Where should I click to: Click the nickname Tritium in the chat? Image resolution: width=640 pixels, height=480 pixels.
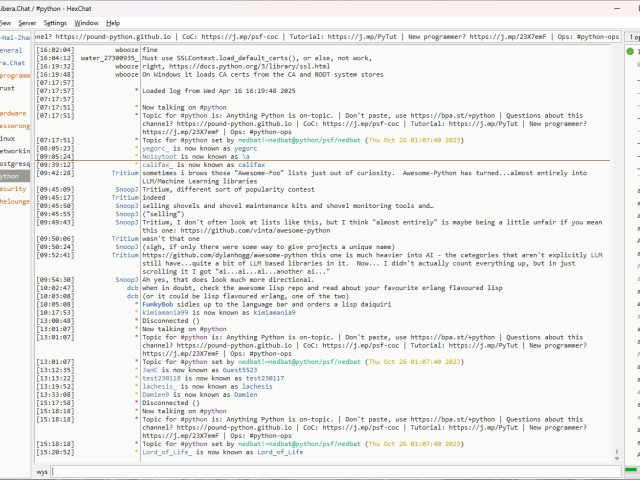click(125, 172)
